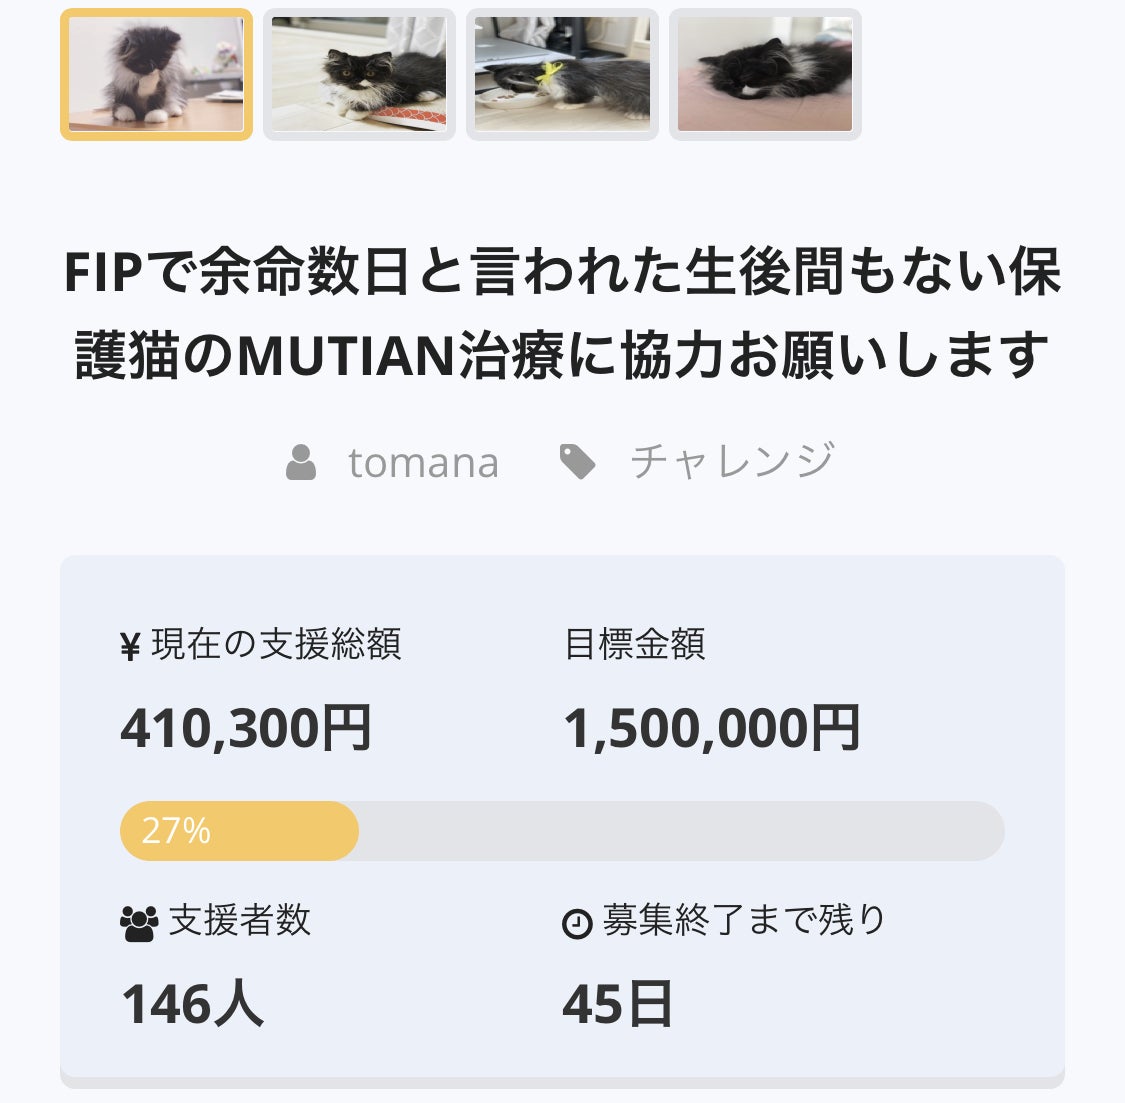Click the project title heading text
The width and height of the screenshot is (1125, 1103).
562,314
